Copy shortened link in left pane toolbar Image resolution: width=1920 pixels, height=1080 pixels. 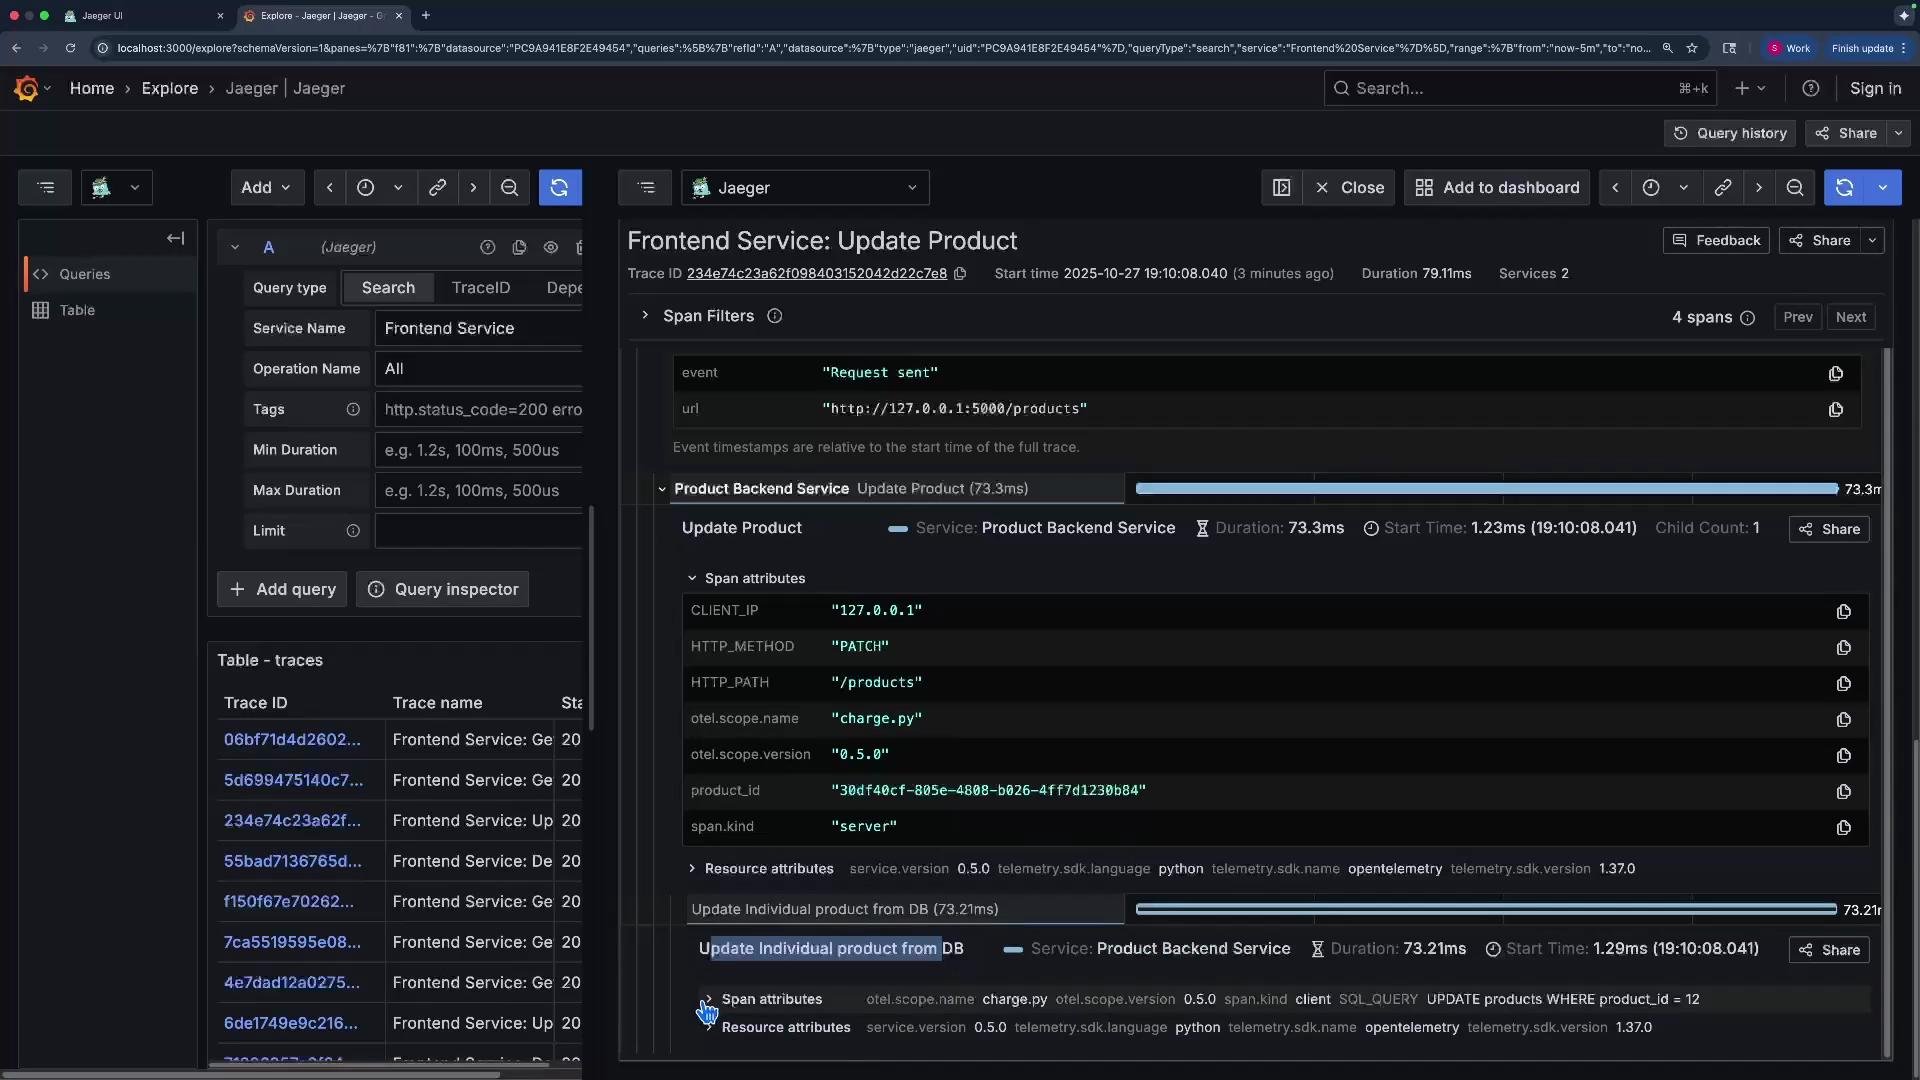(437, 187)
